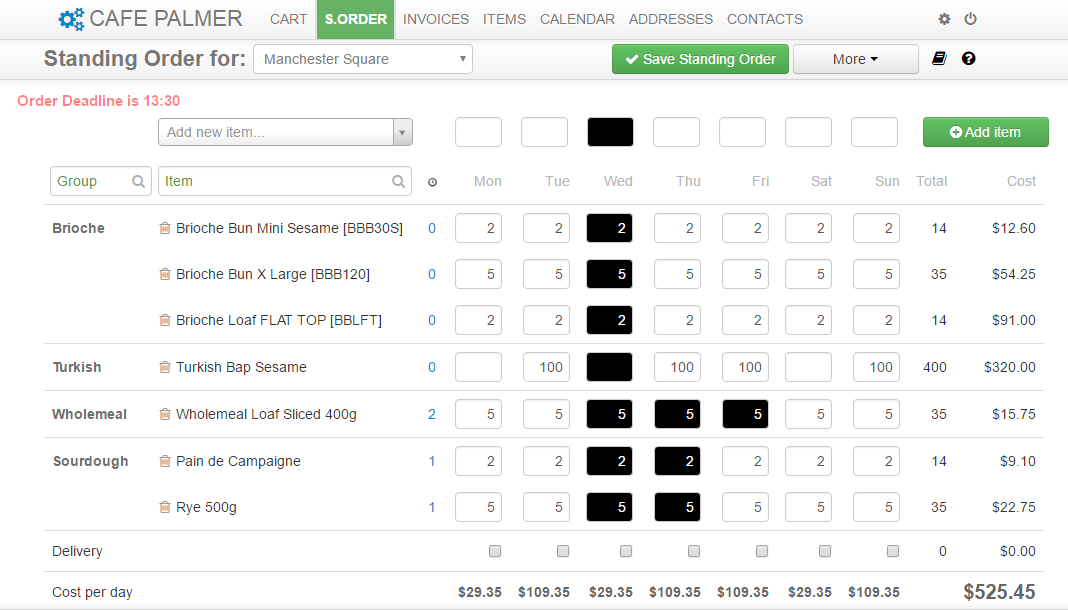Switch to the INVOICES tab
This screenshot has height=610, width=1068.
pos(436,19)
